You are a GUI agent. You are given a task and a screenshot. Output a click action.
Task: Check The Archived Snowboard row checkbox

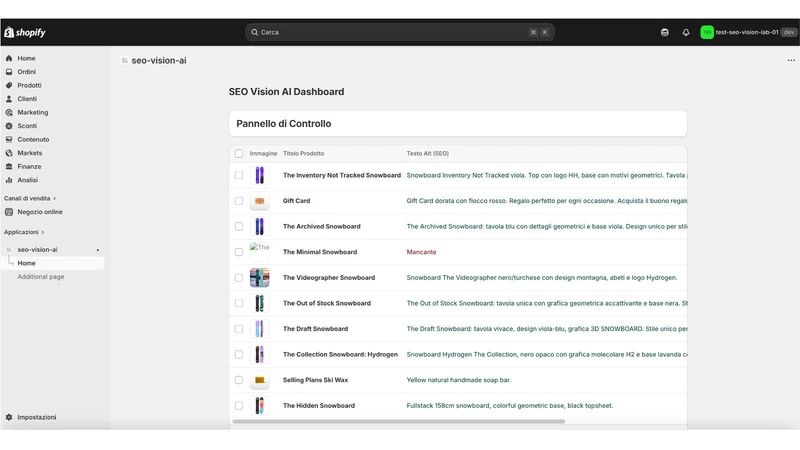(x=239, y=227)
